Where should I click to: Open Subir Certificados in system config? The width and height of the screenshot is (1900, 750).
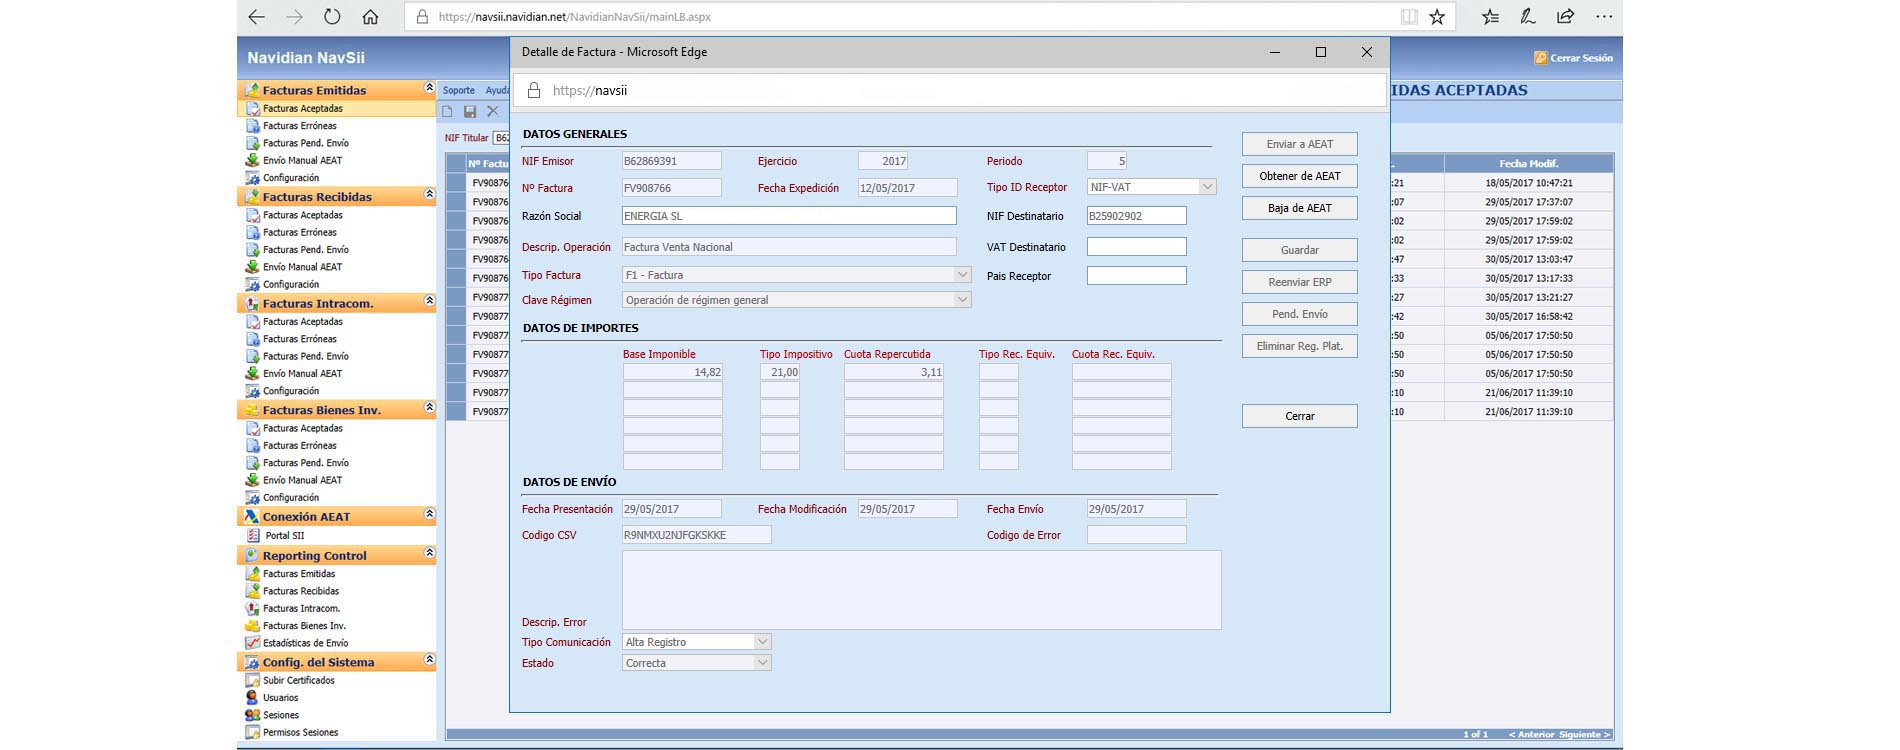tap(298, 680)
